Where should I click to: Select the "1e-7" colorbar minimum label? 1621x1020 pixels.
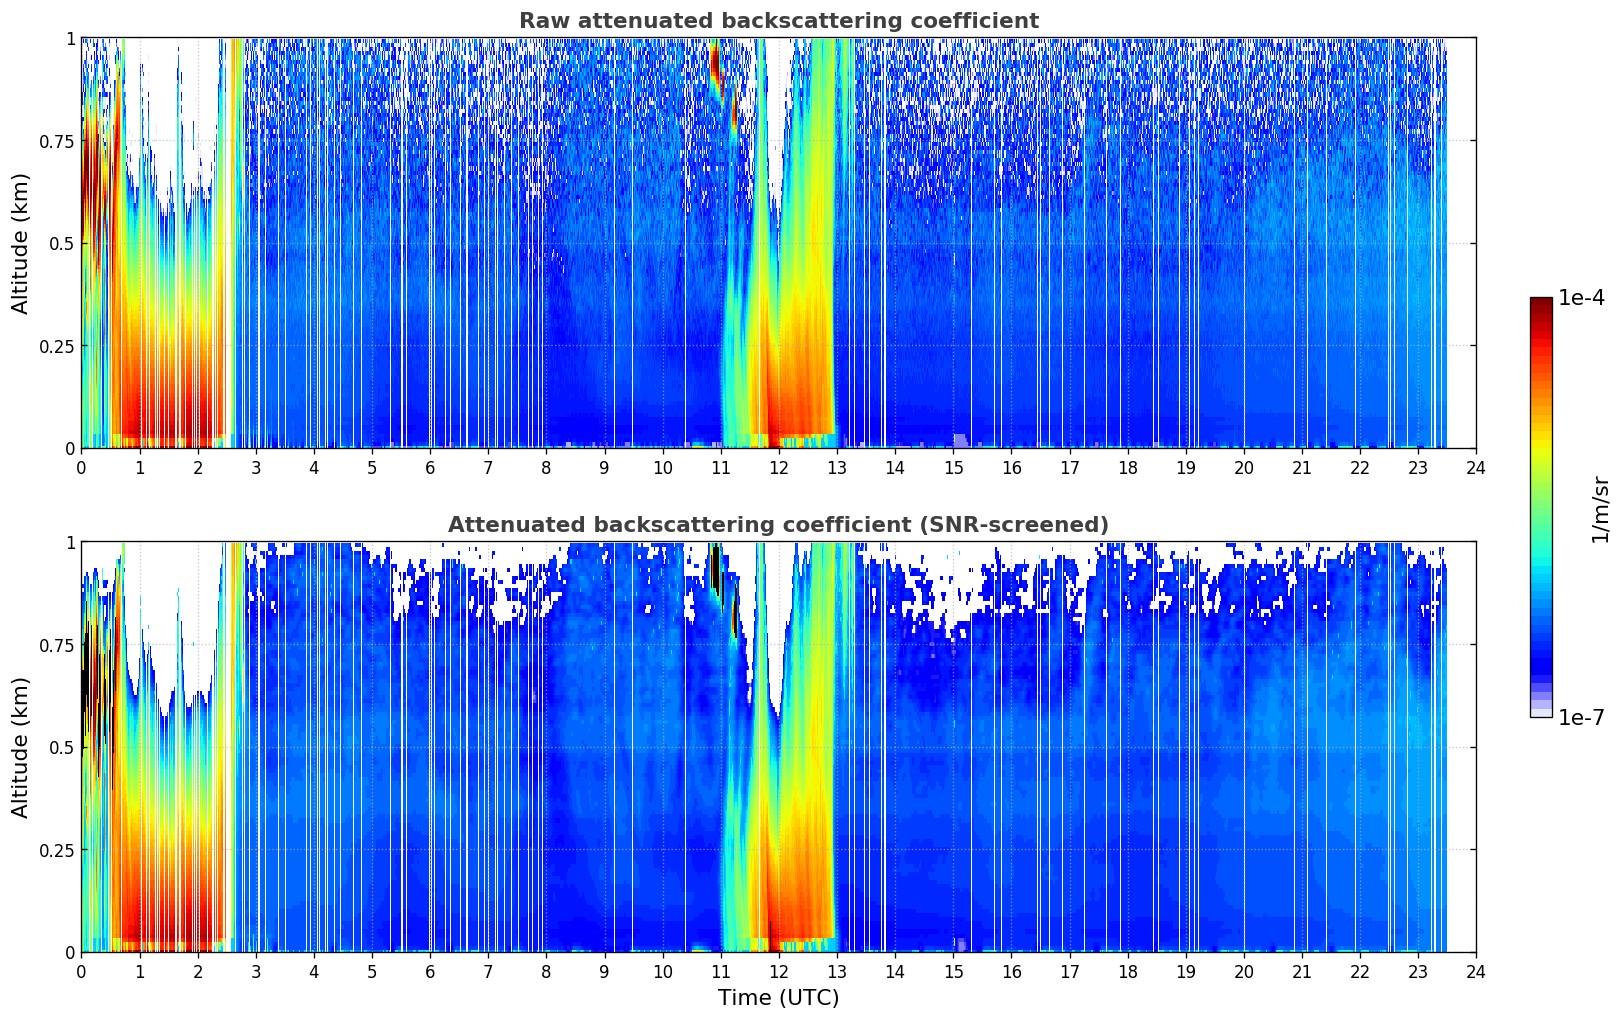(x=1581, y=718)
